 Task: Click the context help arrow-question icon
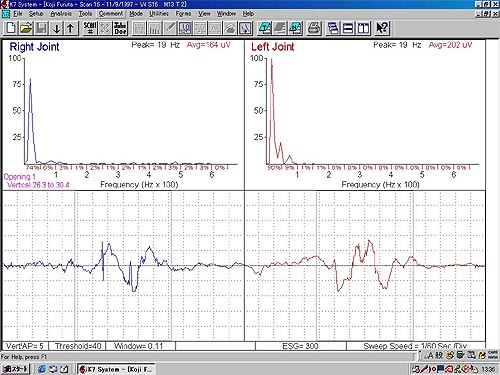click(382, 28)
